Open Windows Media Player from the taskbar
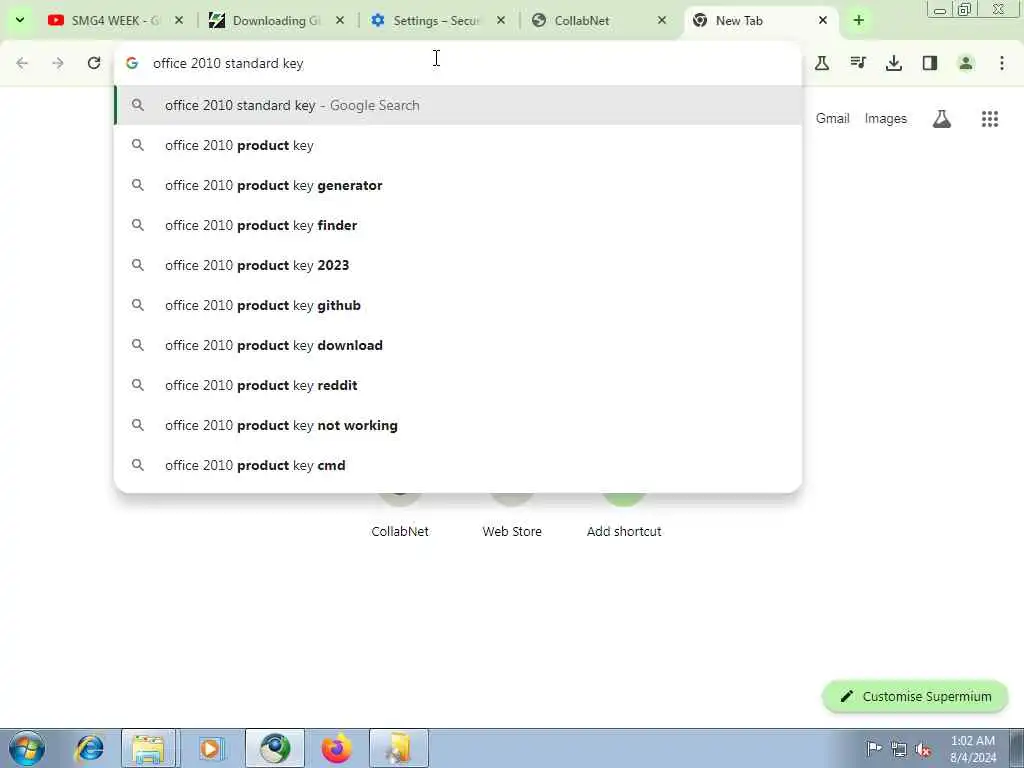Screen dimensions: 1024x768 211,748
